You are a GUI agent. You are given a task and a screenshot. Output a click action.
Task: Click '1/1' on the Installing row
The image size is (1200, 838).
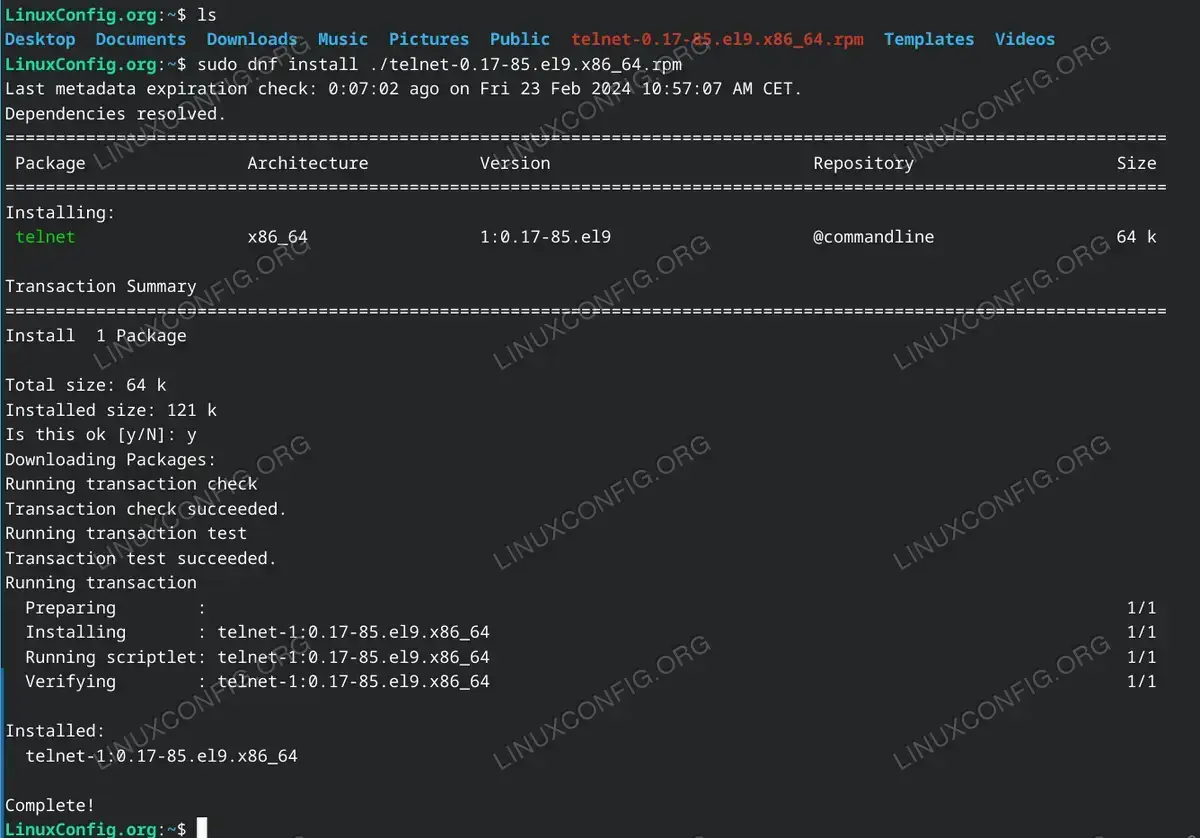coord(1141,632)
